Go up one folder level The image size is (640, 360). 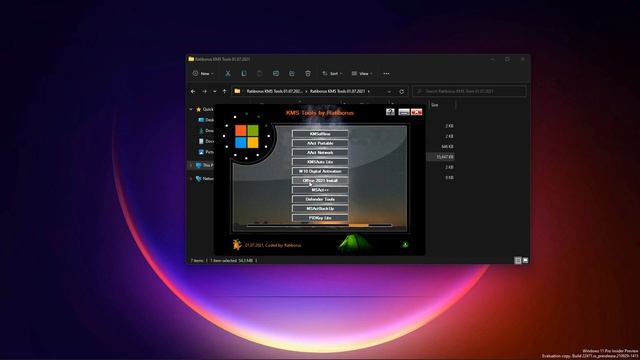click(224, 91)
